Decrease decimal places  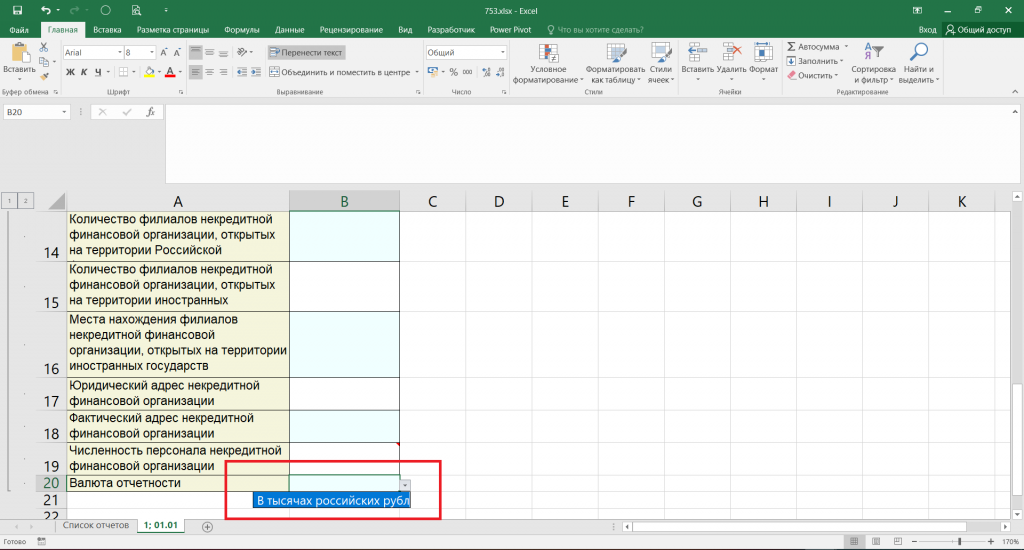(x=500, y=72)
